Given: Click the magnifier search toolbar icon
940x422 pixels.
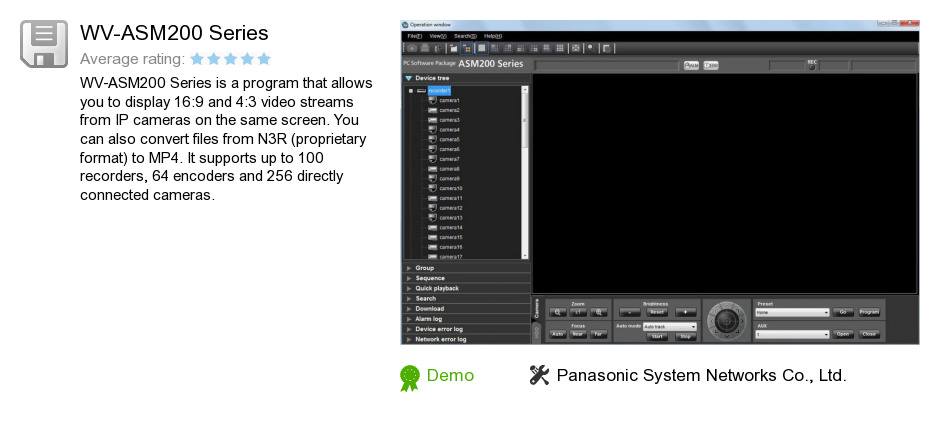Looking at the screenshot, I should (x=591, y=48).
